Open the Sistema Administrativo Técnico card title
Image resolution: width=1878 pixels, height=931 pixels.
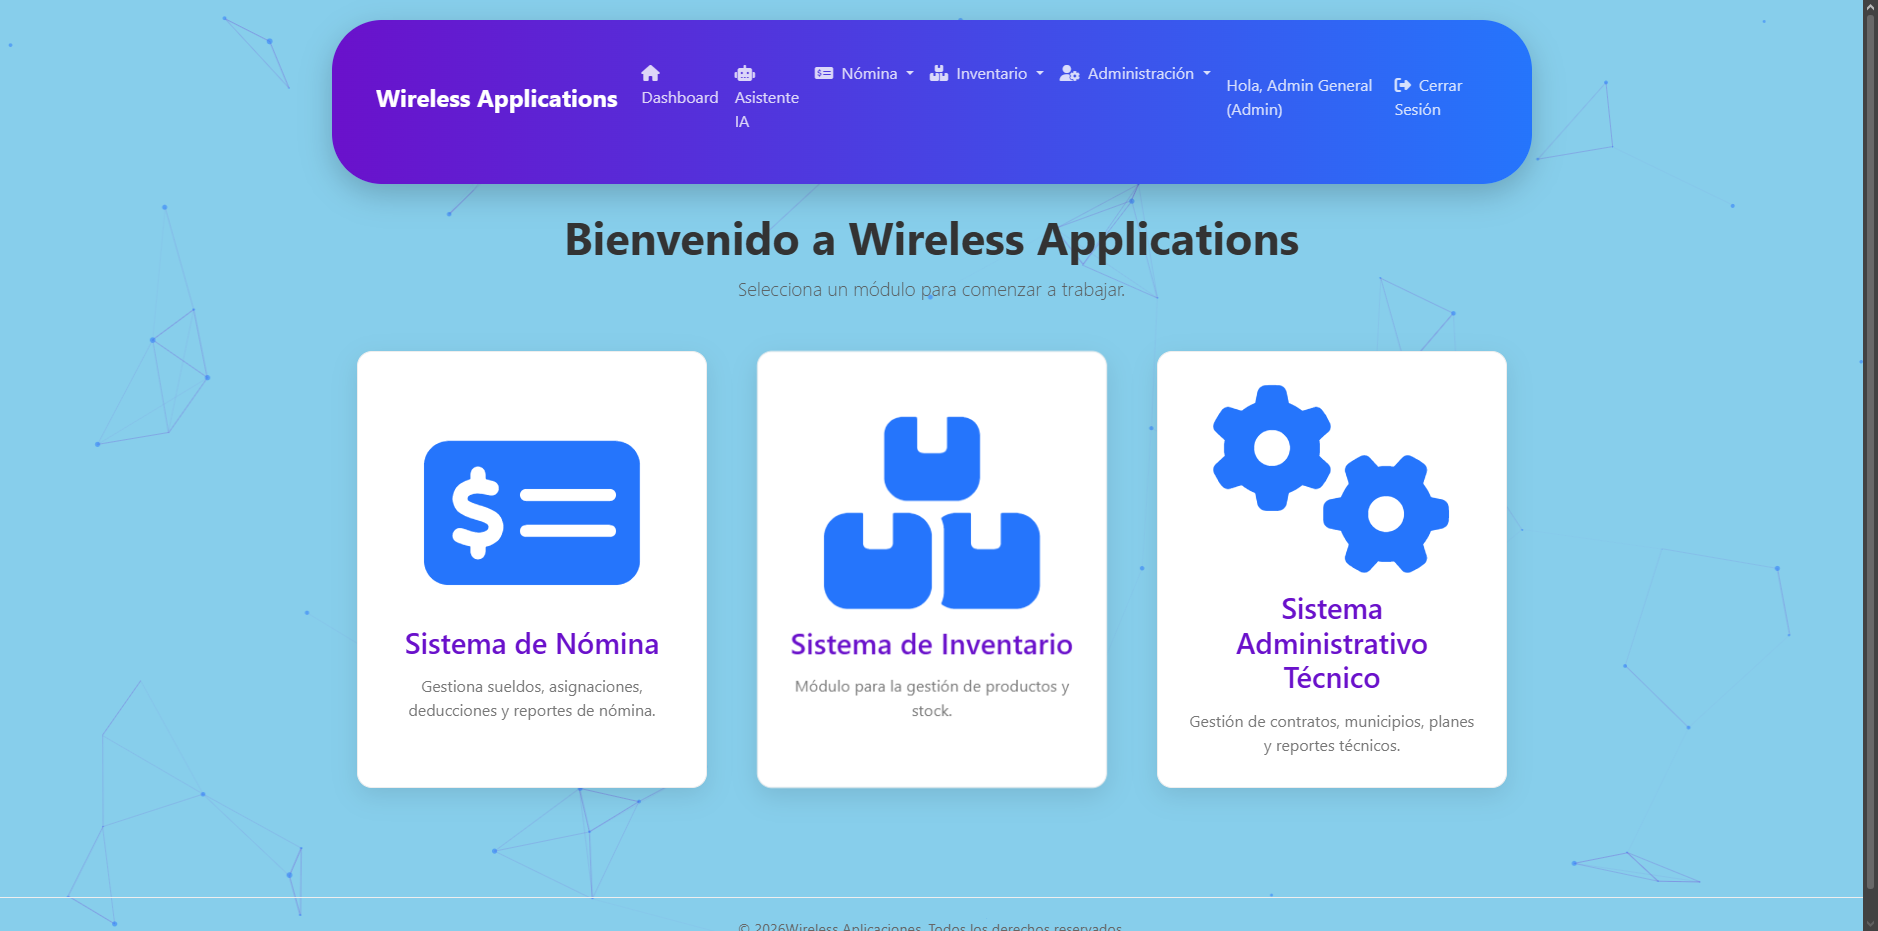[x=1332, y=644]
